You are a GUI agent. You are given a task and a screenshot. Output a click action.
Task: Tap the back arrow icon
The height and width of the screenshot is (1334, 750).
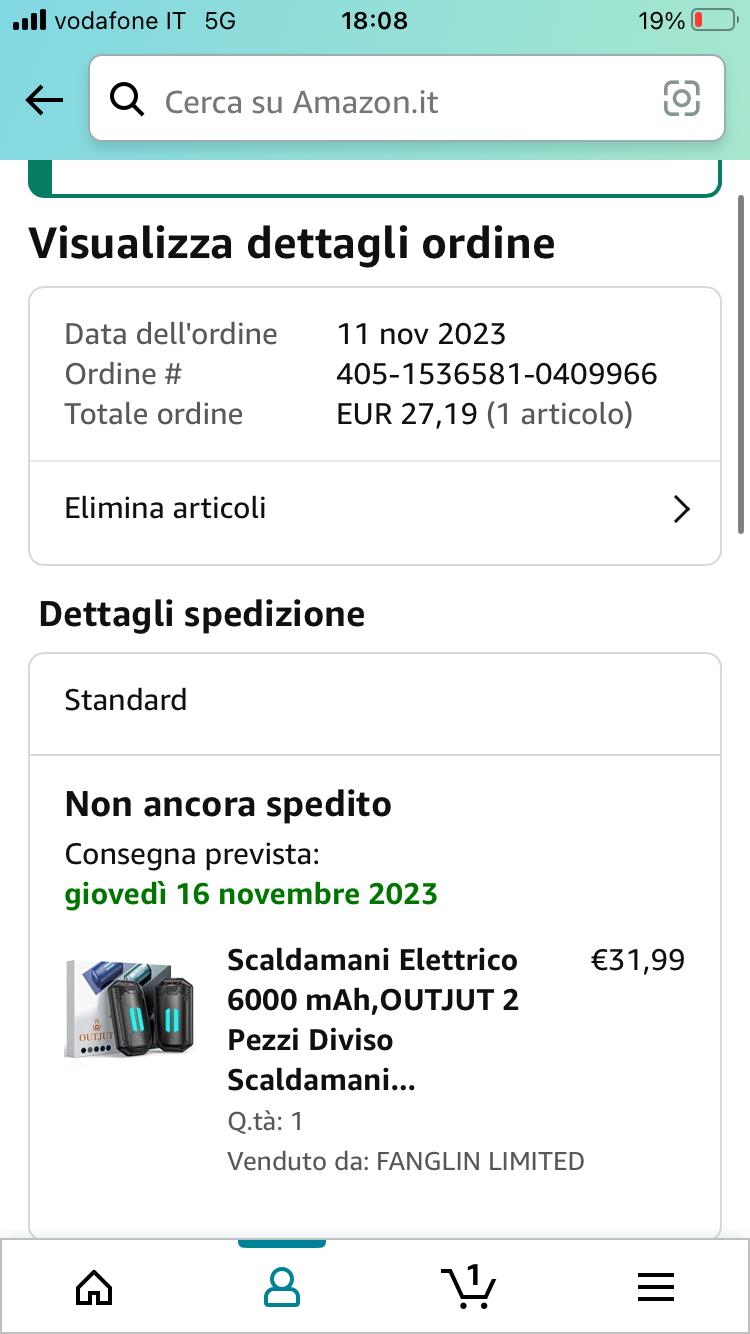coord(44,100)
